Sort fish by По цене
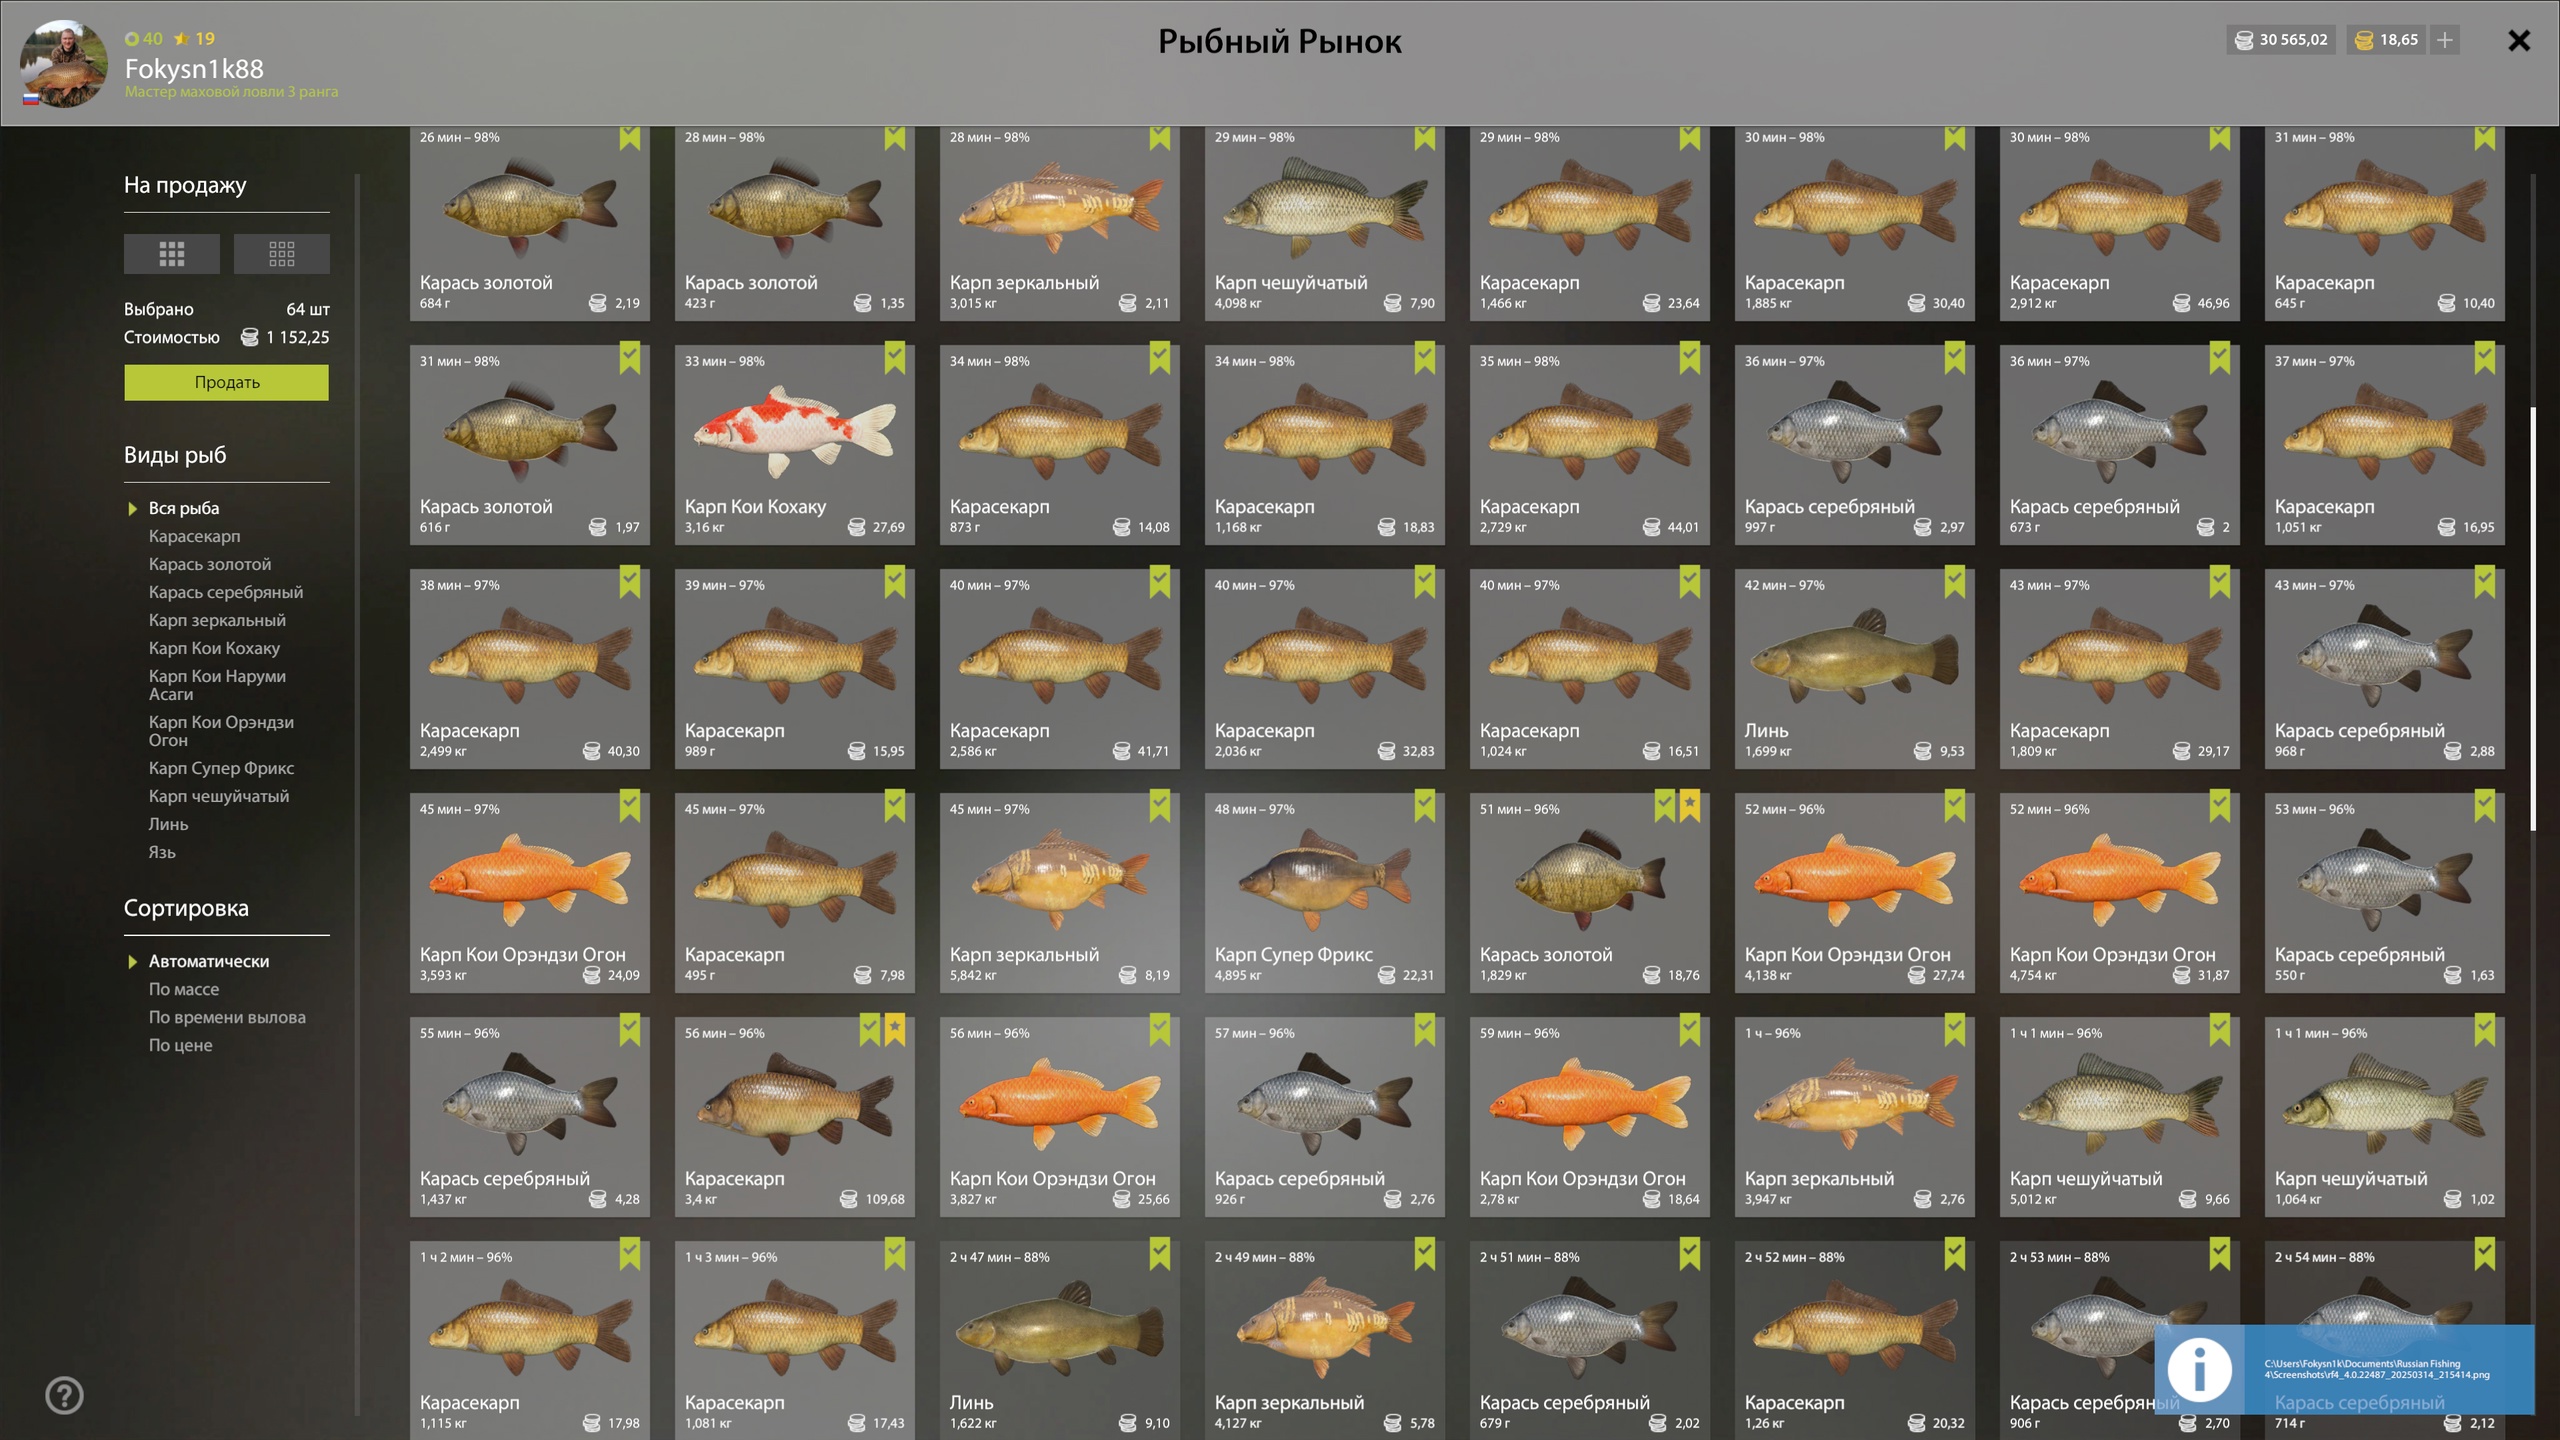Image resolution: width=2560 pixels, height=1440 pixels. [x=180, y=1045]
